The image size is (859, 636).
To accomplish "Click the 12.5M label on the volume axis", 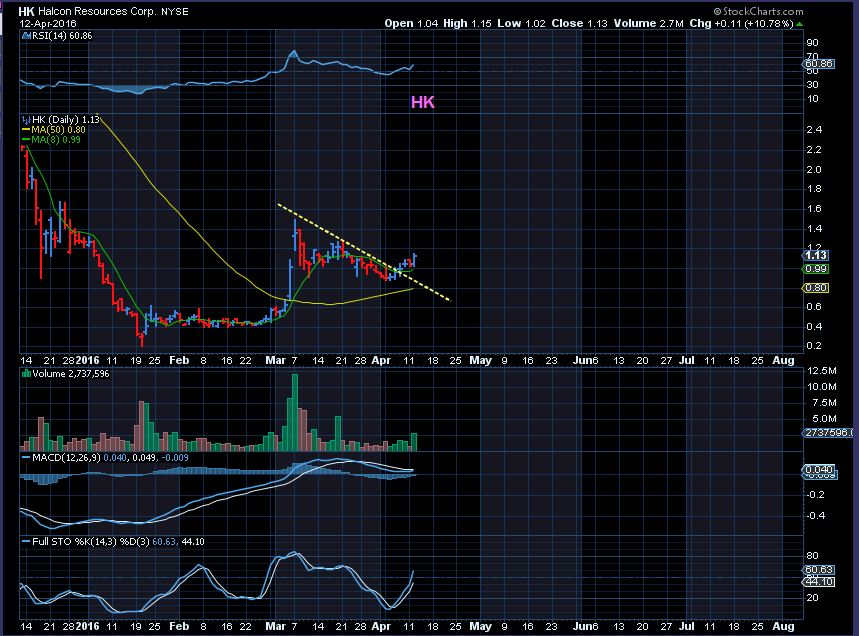I will (x=822, y=371).
